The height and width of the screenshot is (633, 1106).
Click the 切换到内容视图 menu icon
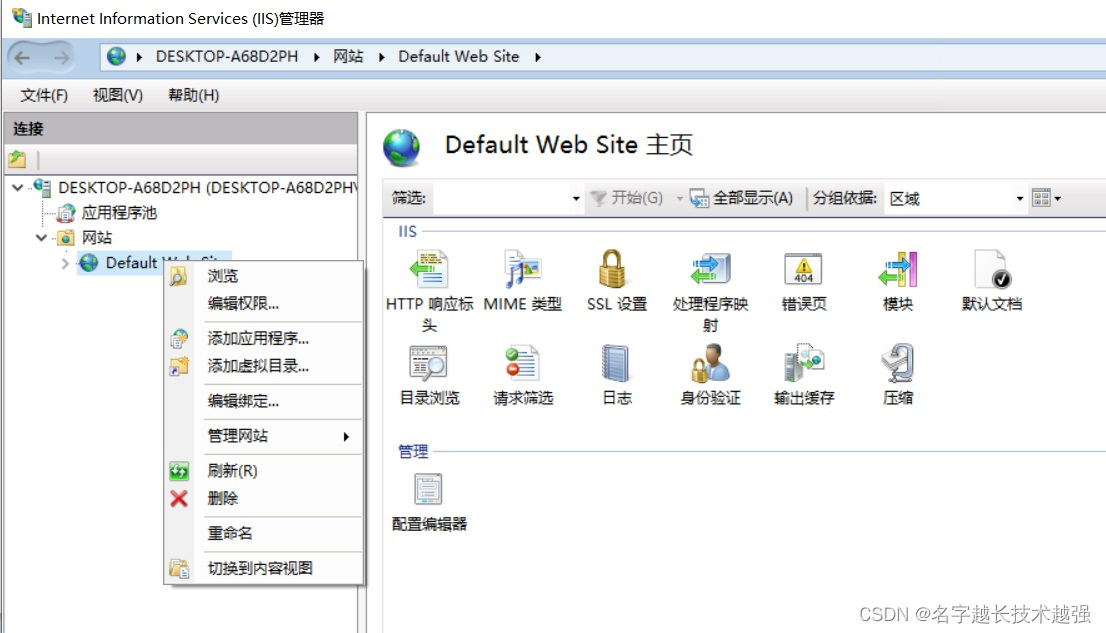click(179, 568)
